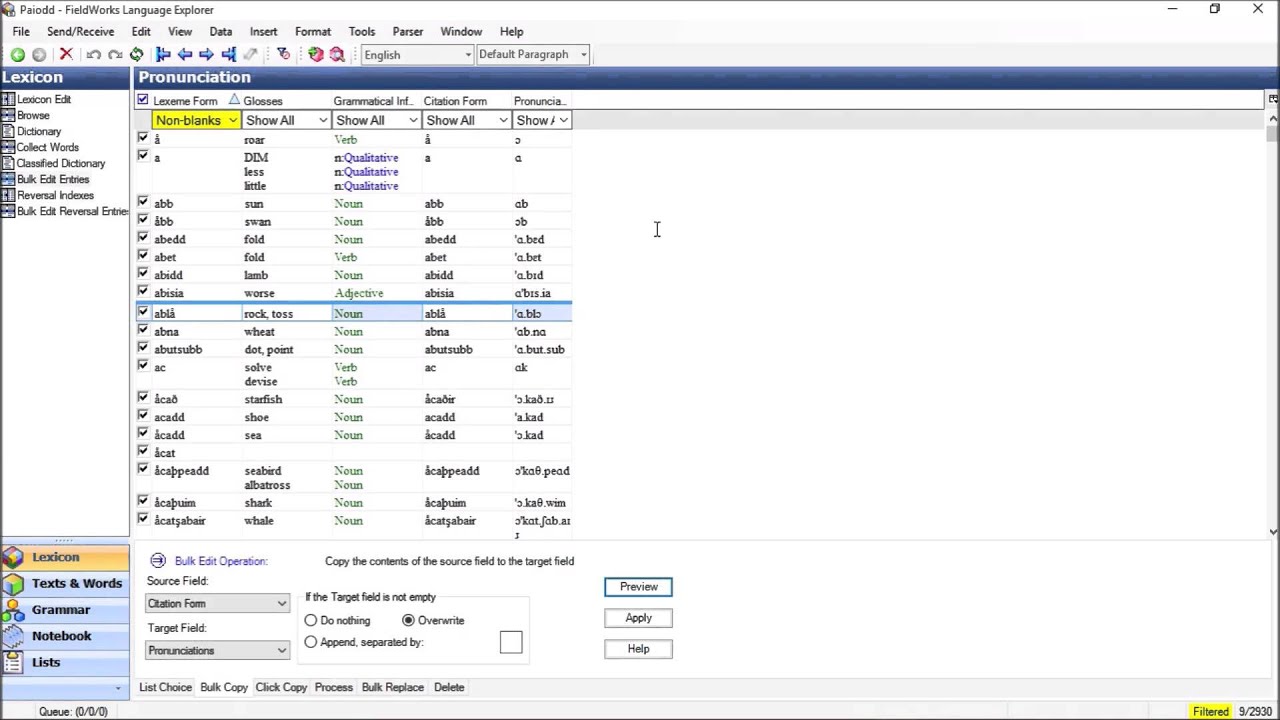Click the remove filters toolbar icon

click(x=284, y=55)
